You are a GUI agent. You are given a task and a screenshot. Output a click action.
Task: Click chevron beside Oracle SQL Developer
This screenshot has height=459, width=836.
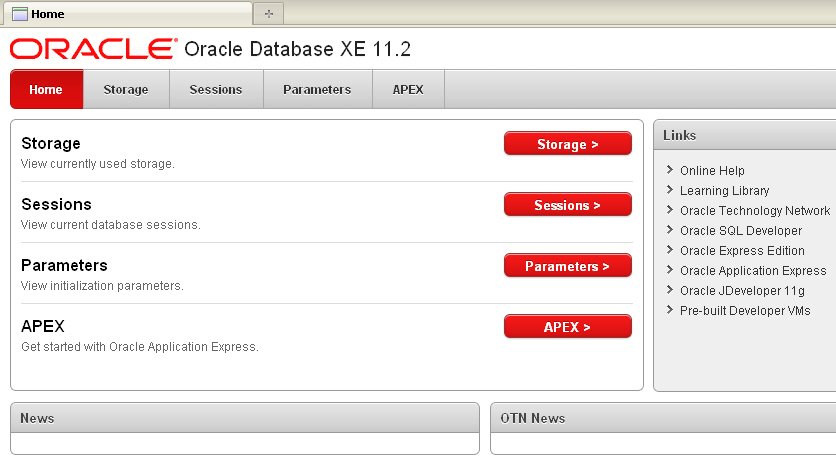click(x=670, y=230)
